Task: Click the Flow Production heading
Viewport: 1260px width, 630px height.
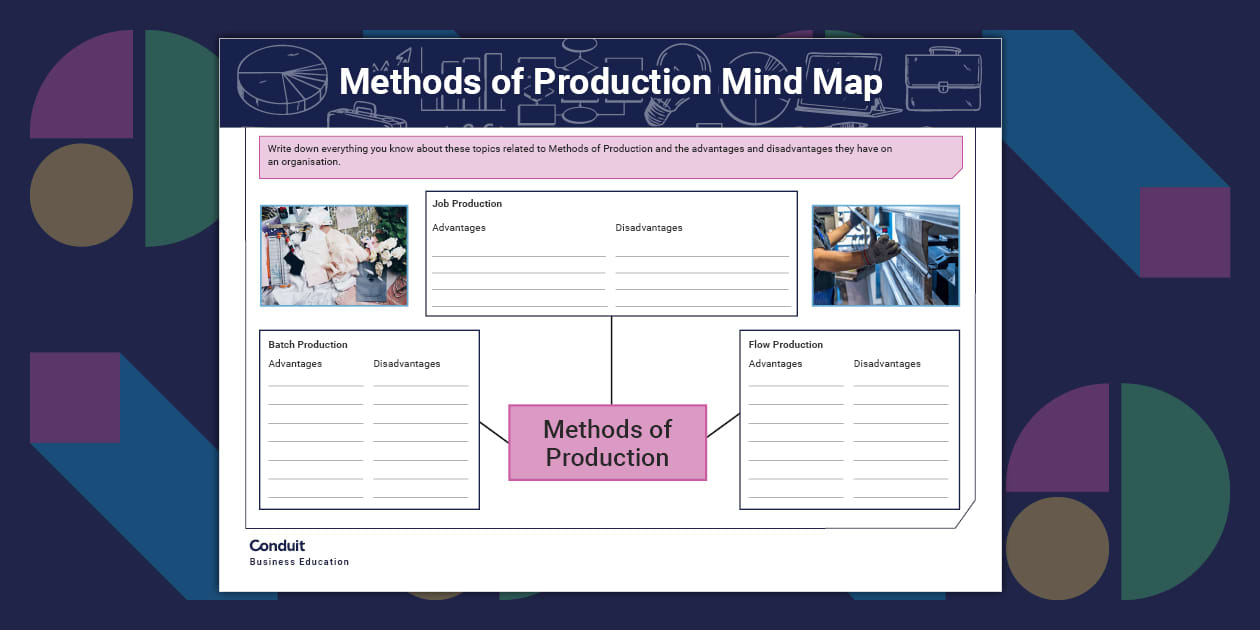Action: point(786,345)
